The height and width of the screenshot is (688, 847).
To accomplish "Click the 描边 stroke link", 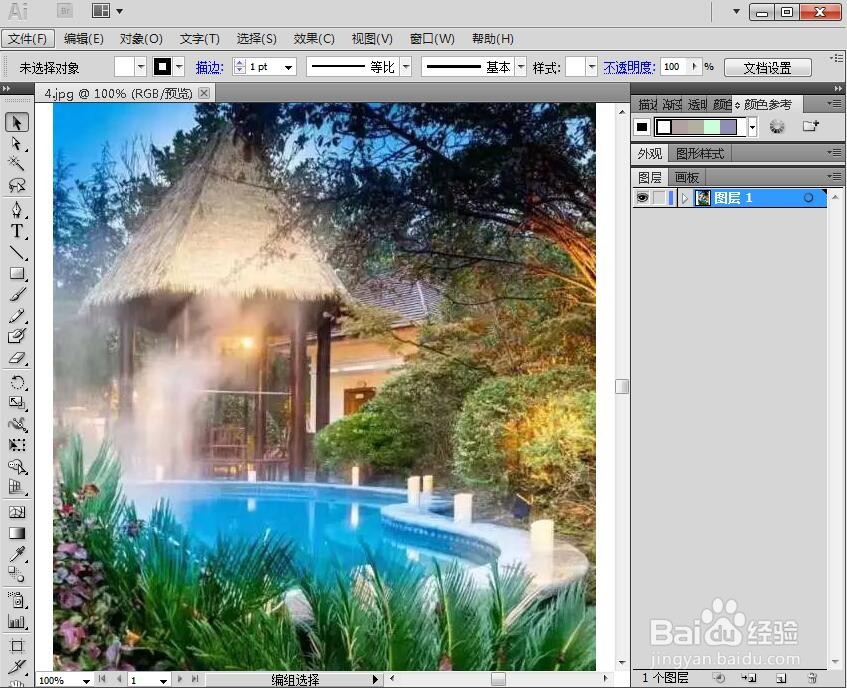I will [x=209, y=68].
